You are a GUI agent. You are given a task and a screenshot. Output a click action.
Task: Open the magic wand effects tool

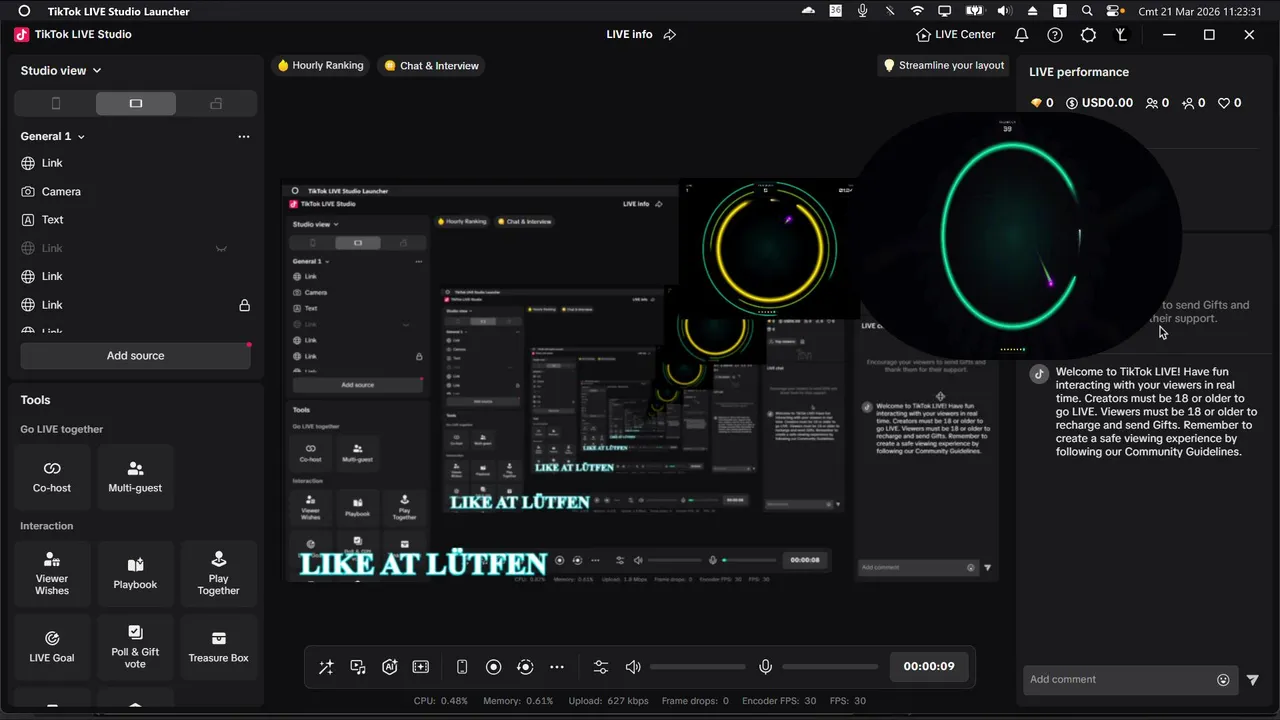pyautogui.click(x=326, y=667)
